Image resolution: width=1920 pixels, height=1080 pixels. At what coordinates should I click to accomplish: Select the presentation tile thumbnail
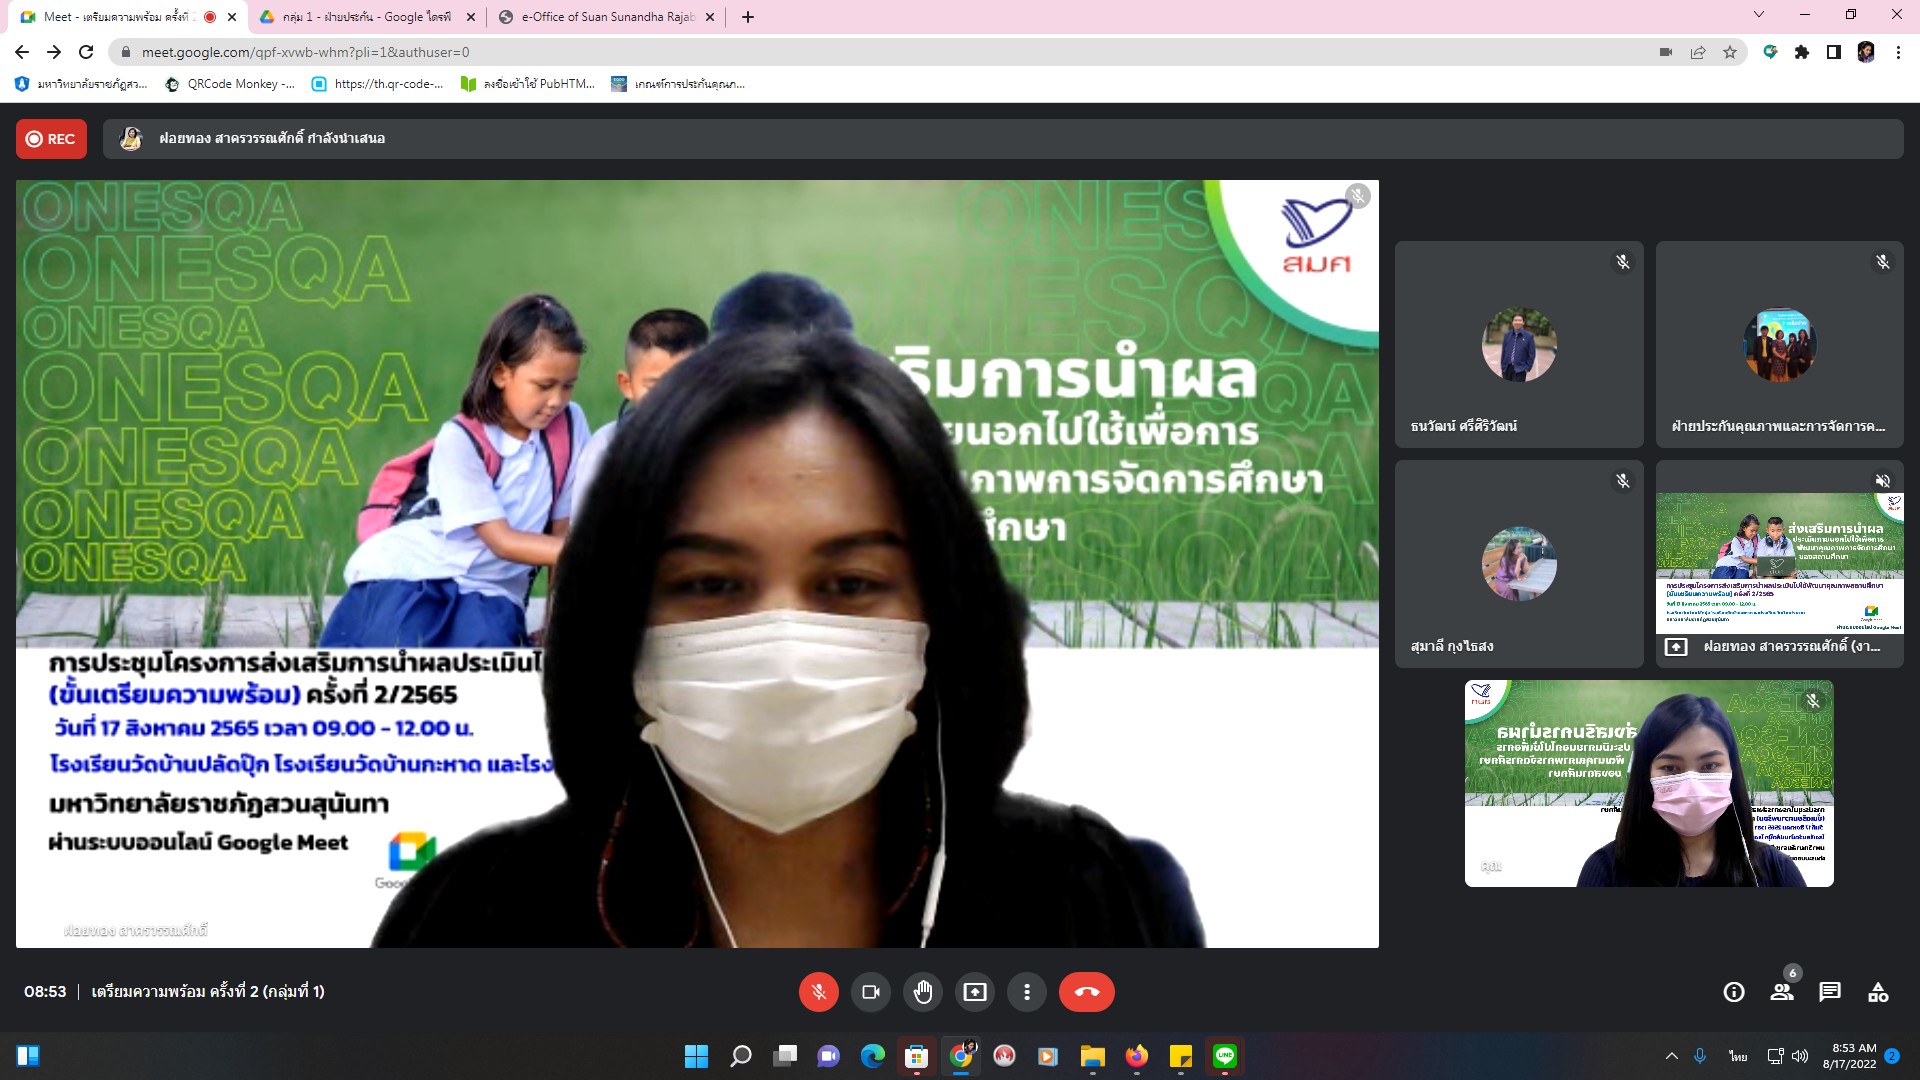1779,563
